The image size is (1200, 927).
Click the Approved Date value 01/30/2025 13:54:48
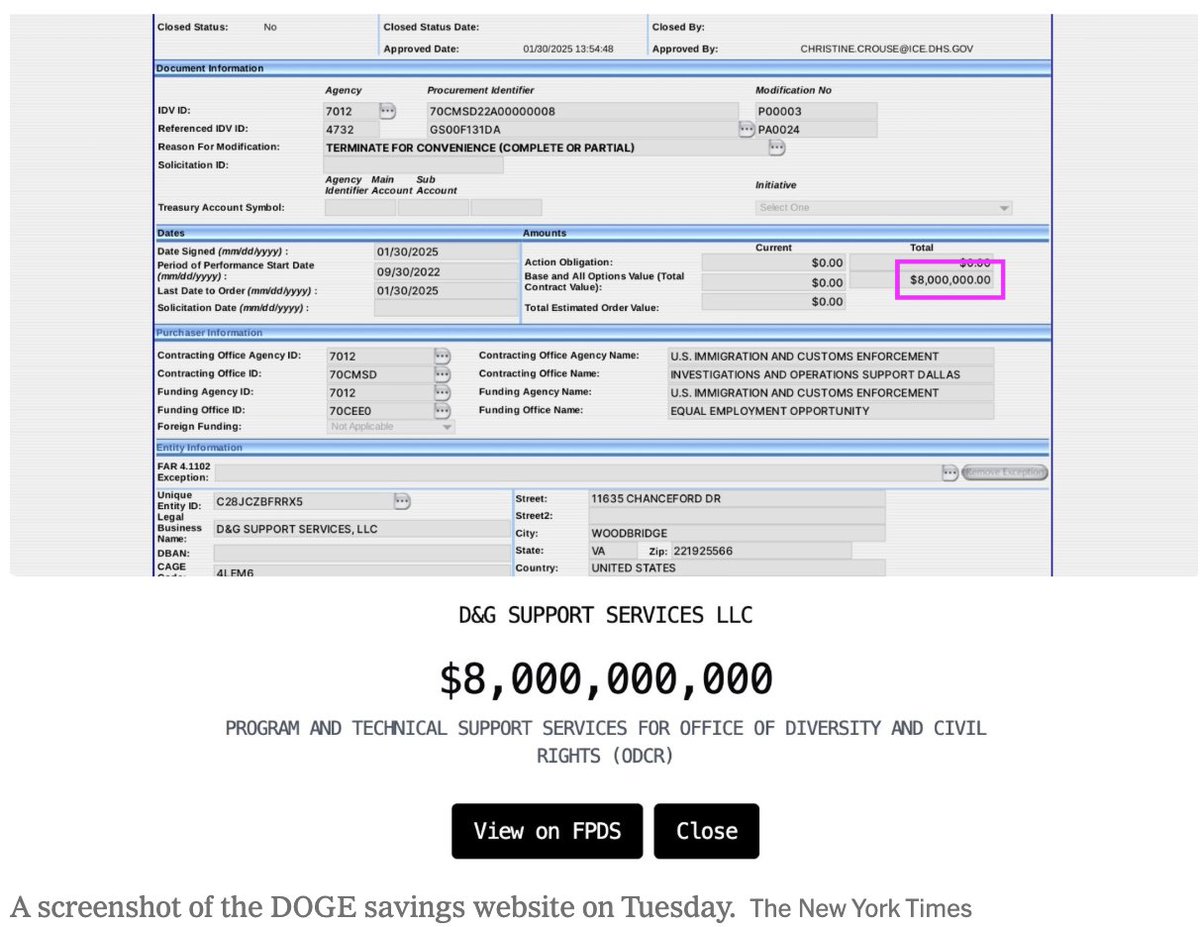point(568,48)
